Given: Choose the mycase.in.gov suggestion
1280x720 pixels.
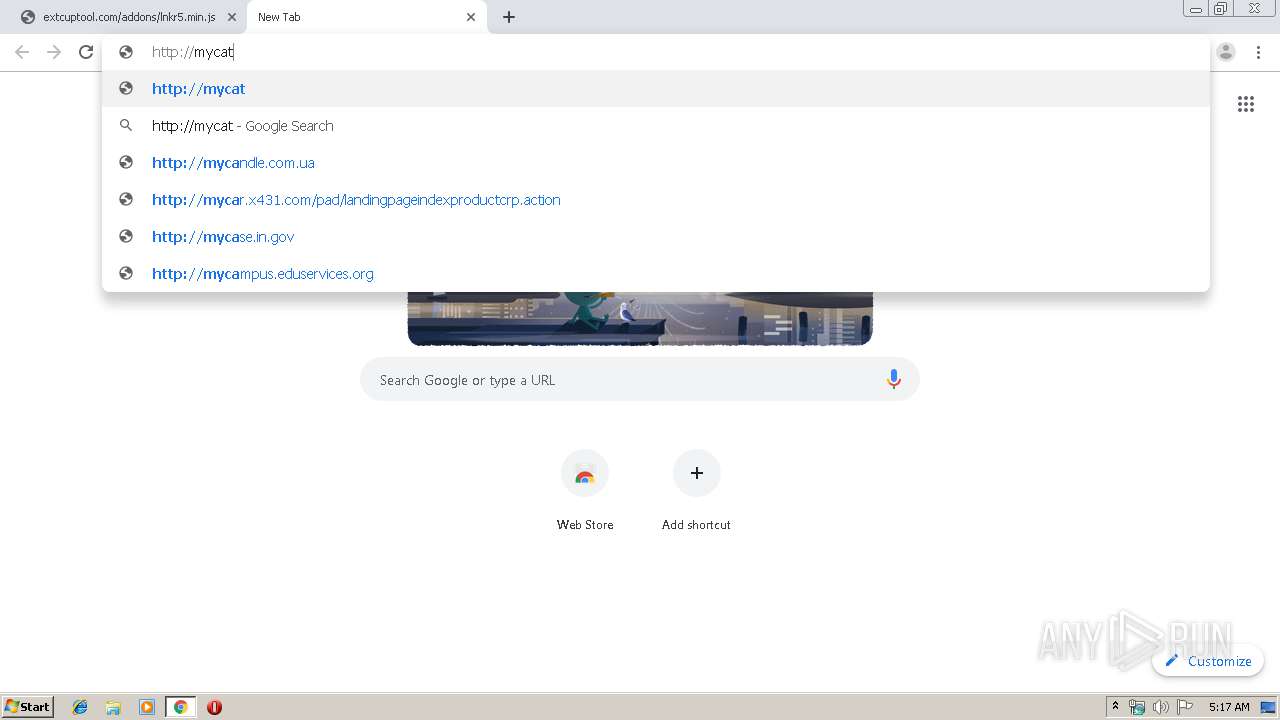Looking at the screenshot, I should (x=656, y=236).
